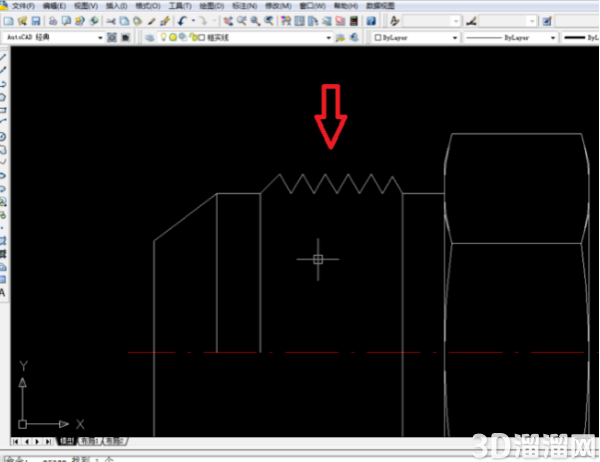Screen dimensions: 600x462
Task: Click the Copy icon
Action: click(124, 21)
